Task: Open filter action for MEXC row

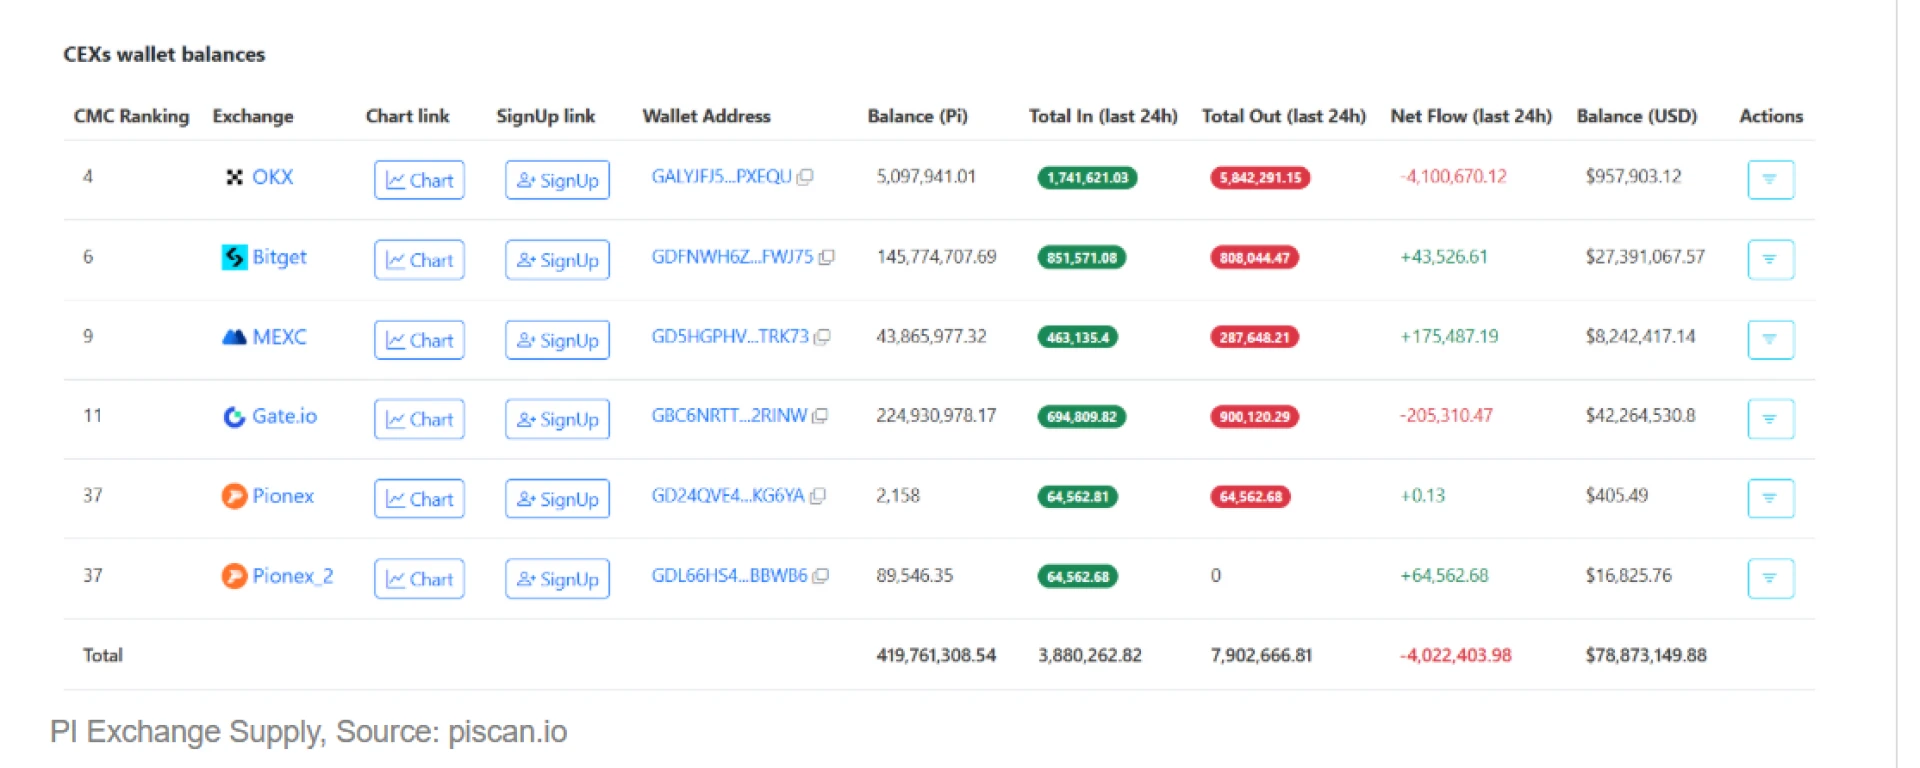Action: 1769,340
